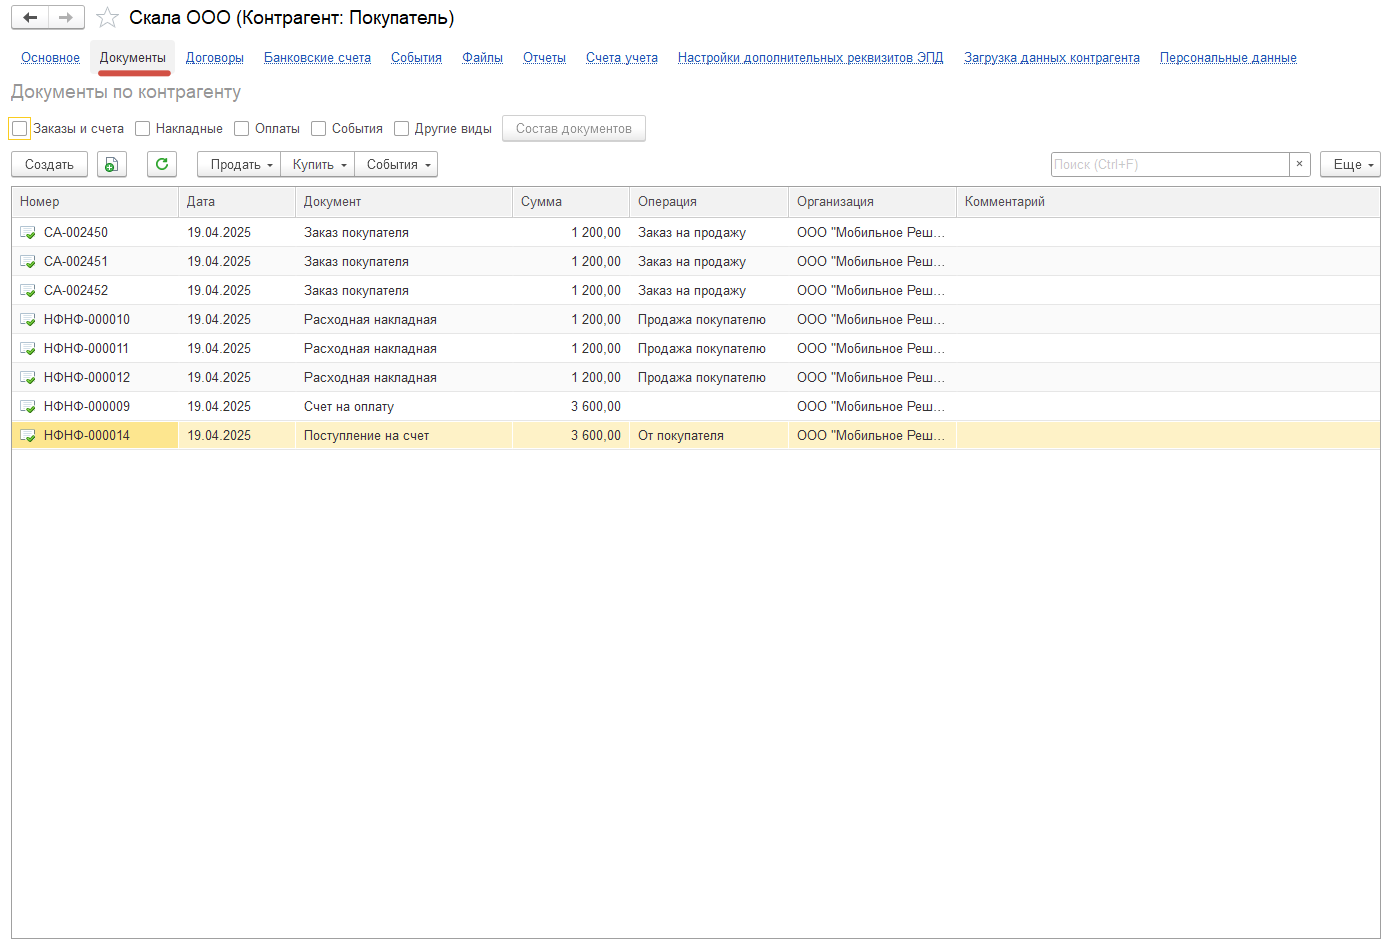
Task: Expand the Купить dropdown
Action: pyautogui.click(x=318, y=165)
